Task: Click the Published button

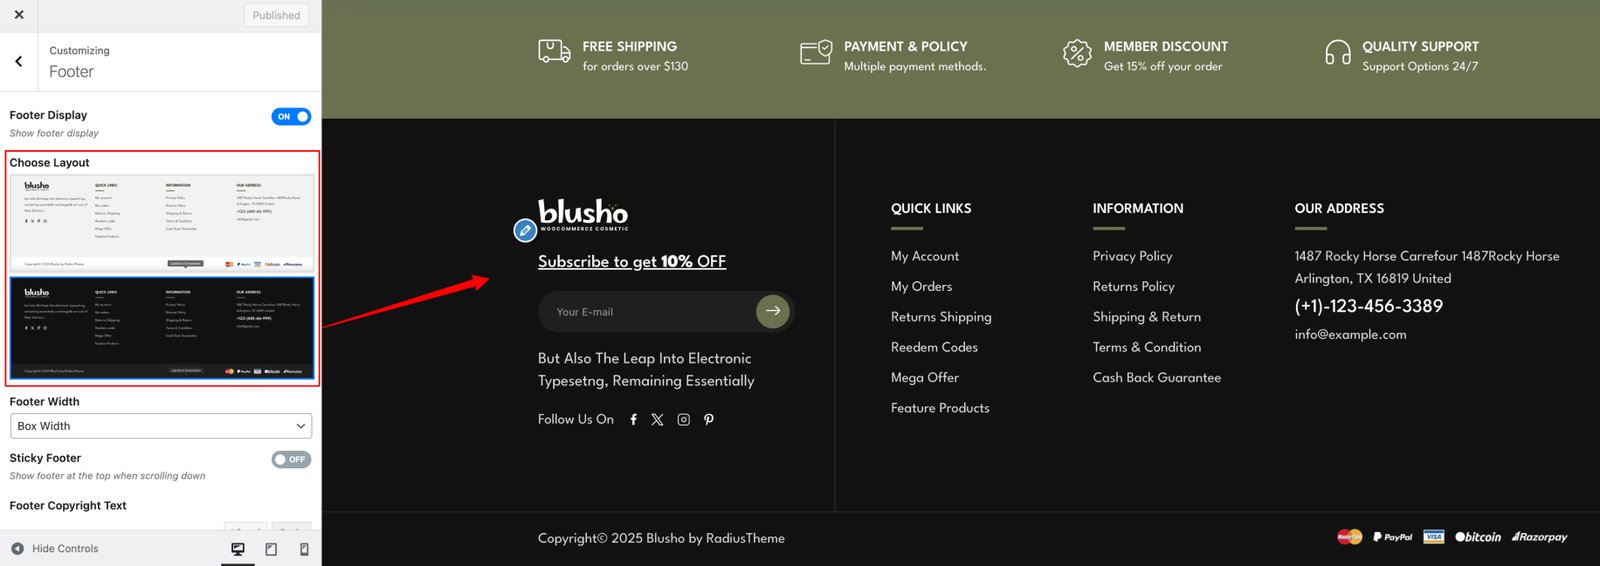Action: [x=276, y=15]
